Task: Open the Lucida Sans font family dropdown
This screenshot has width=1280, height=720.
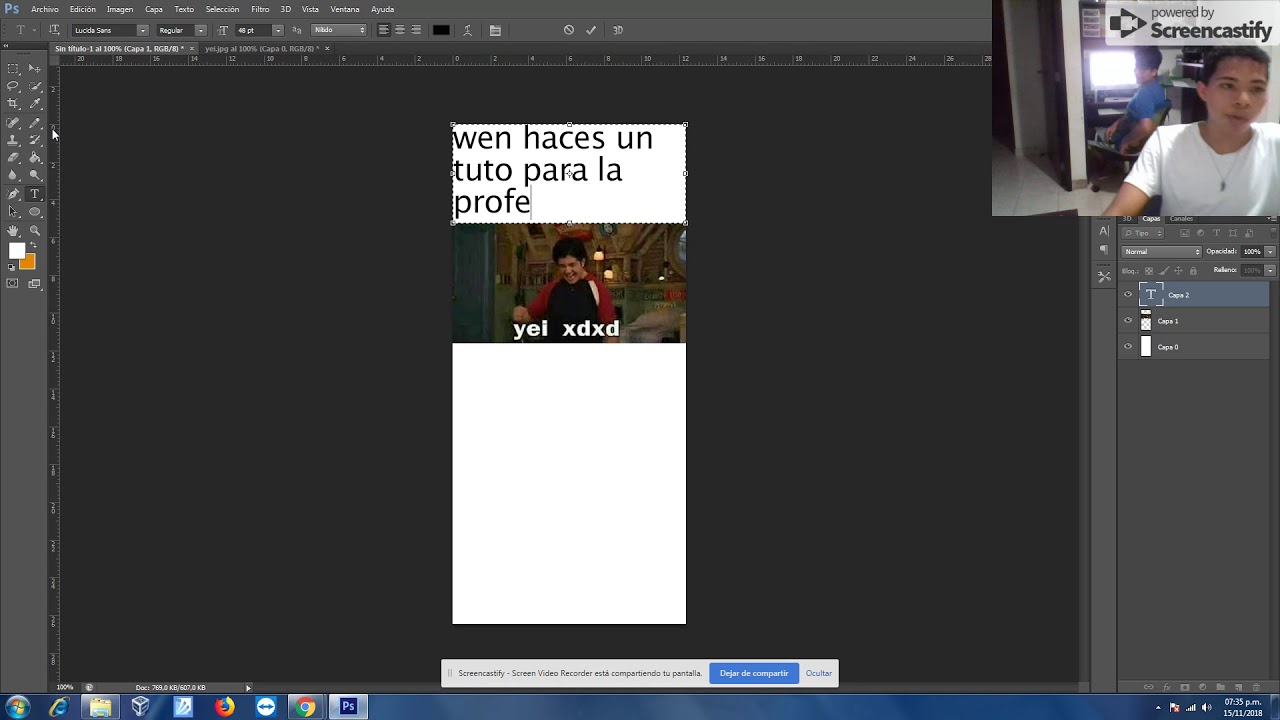Action: [142, 30]
